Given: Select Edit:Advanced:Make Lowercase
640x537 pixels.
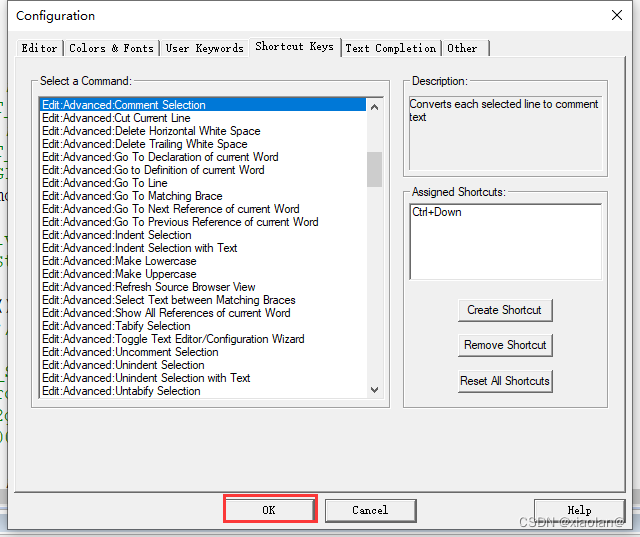Looking at the screenshot, I should click(203, 261).
